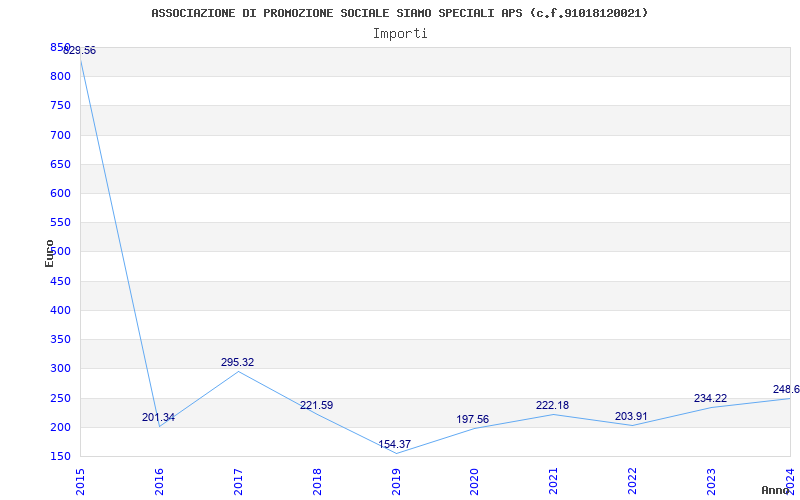Screen dimensions: 800x500
Task: Click the 2015 starting value label
Action: click(x=80, y=51)
